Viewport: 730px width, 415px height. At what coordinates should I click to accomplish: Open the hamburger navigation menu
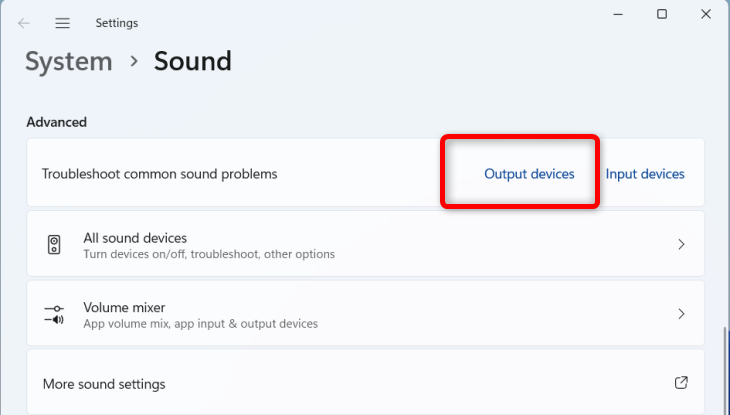click(x=62, y=22)
